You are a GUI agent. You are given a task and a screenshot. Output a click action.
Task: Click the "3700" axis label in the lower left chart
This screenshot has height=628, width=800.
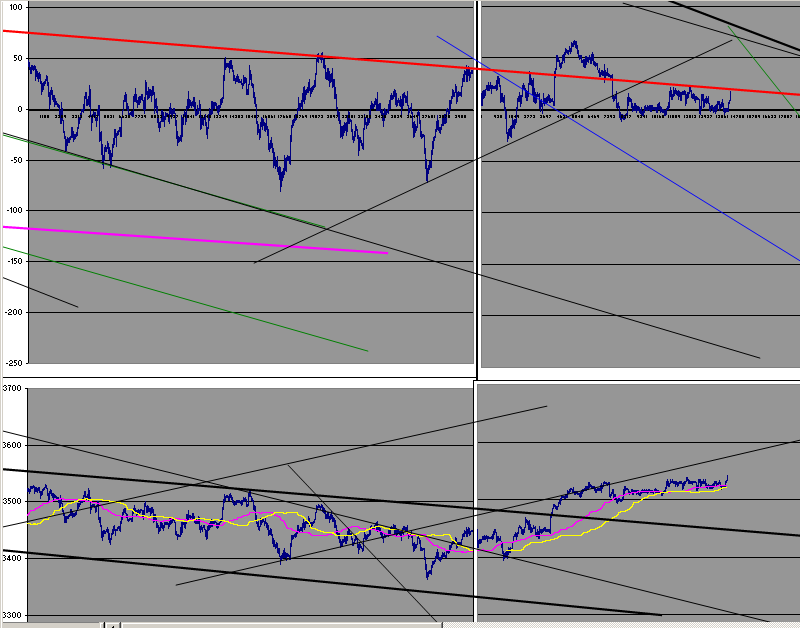[12, 388]
